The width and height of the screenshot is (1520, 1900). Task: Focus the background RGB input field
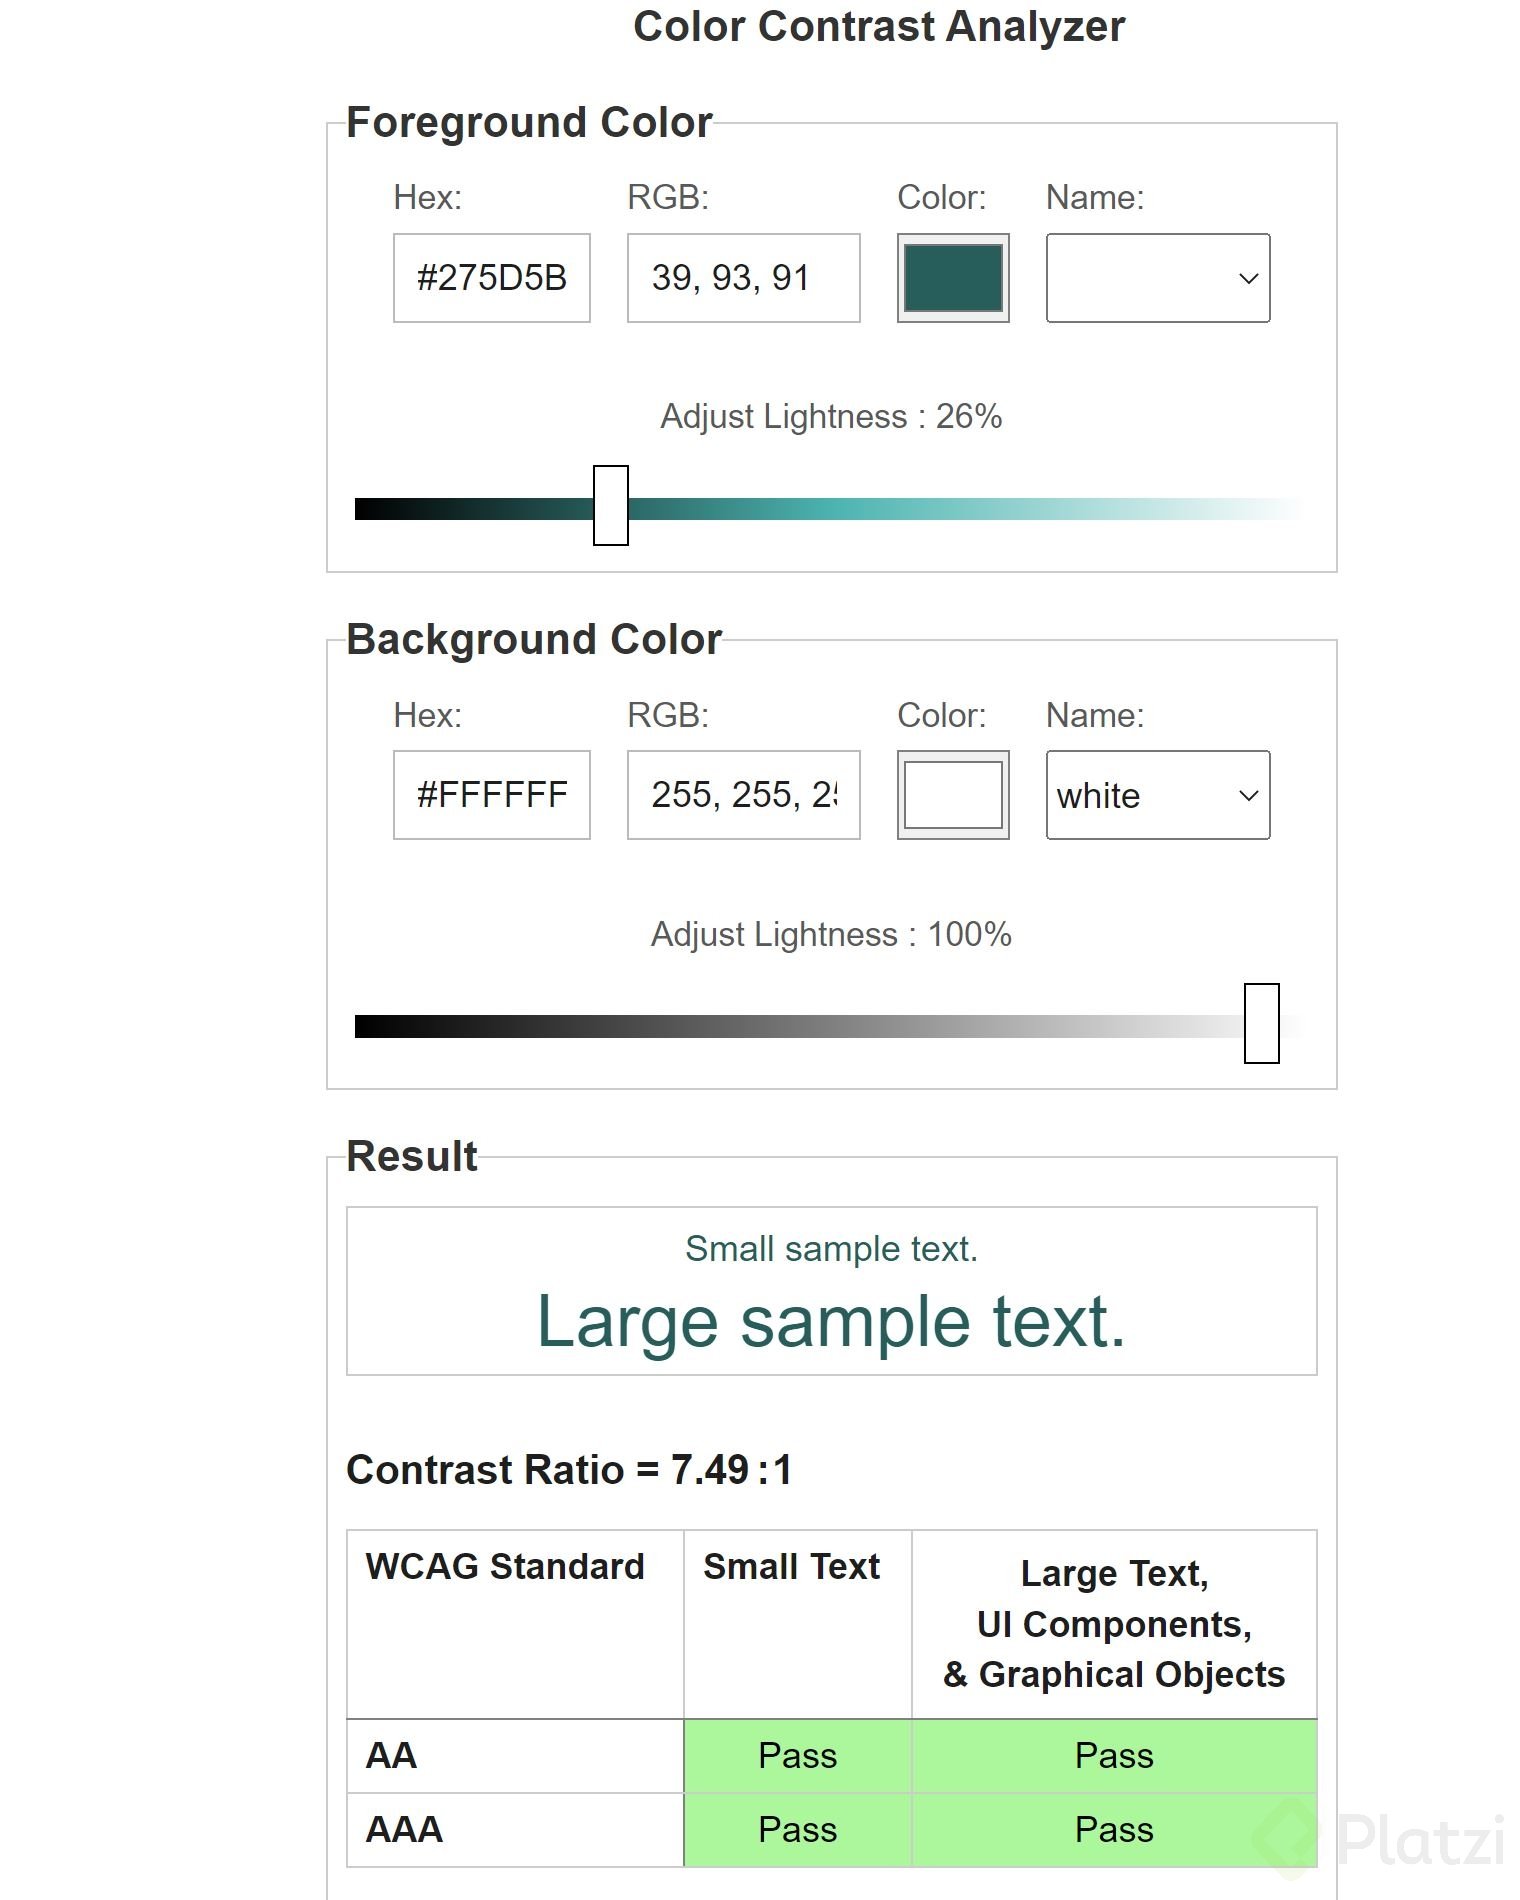[x=743, y=795]
